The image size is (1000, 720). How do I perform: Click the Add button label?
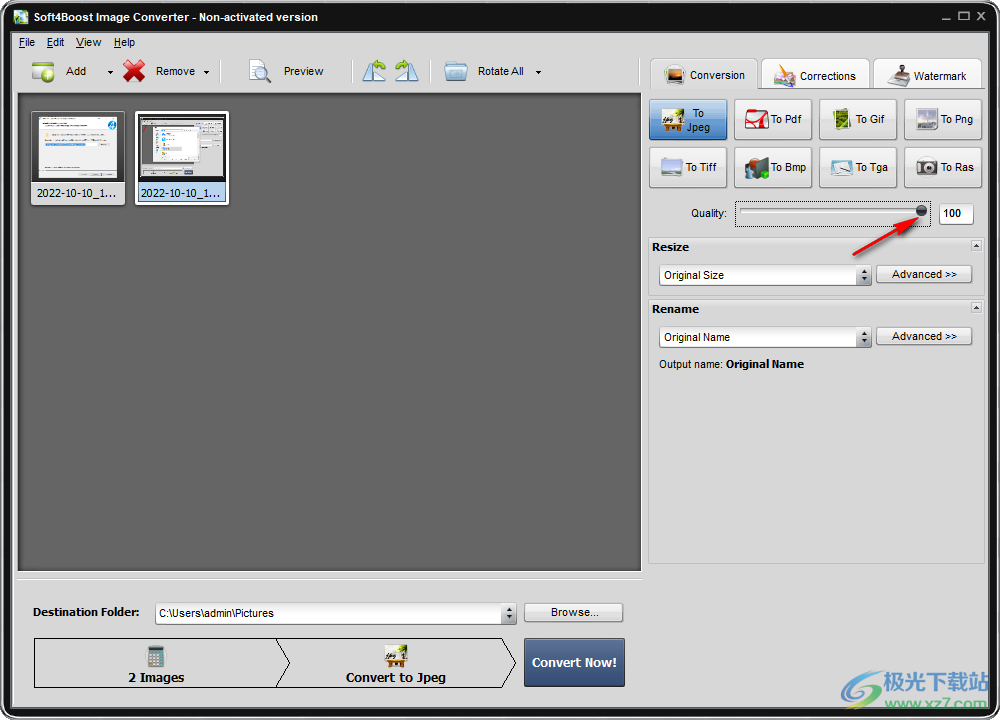[76, 71]
